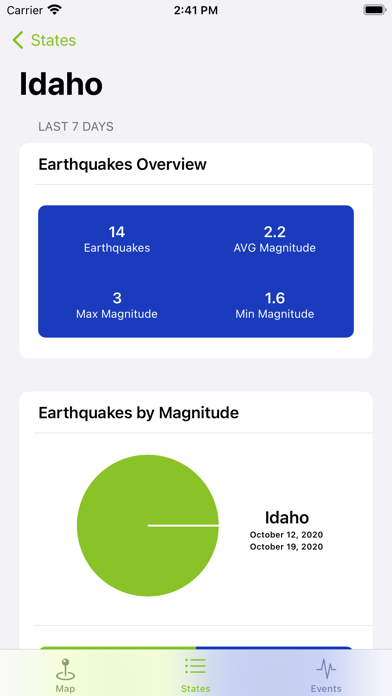
Task: Tap the Wi-Fi status icon
Action: [55, 10]
